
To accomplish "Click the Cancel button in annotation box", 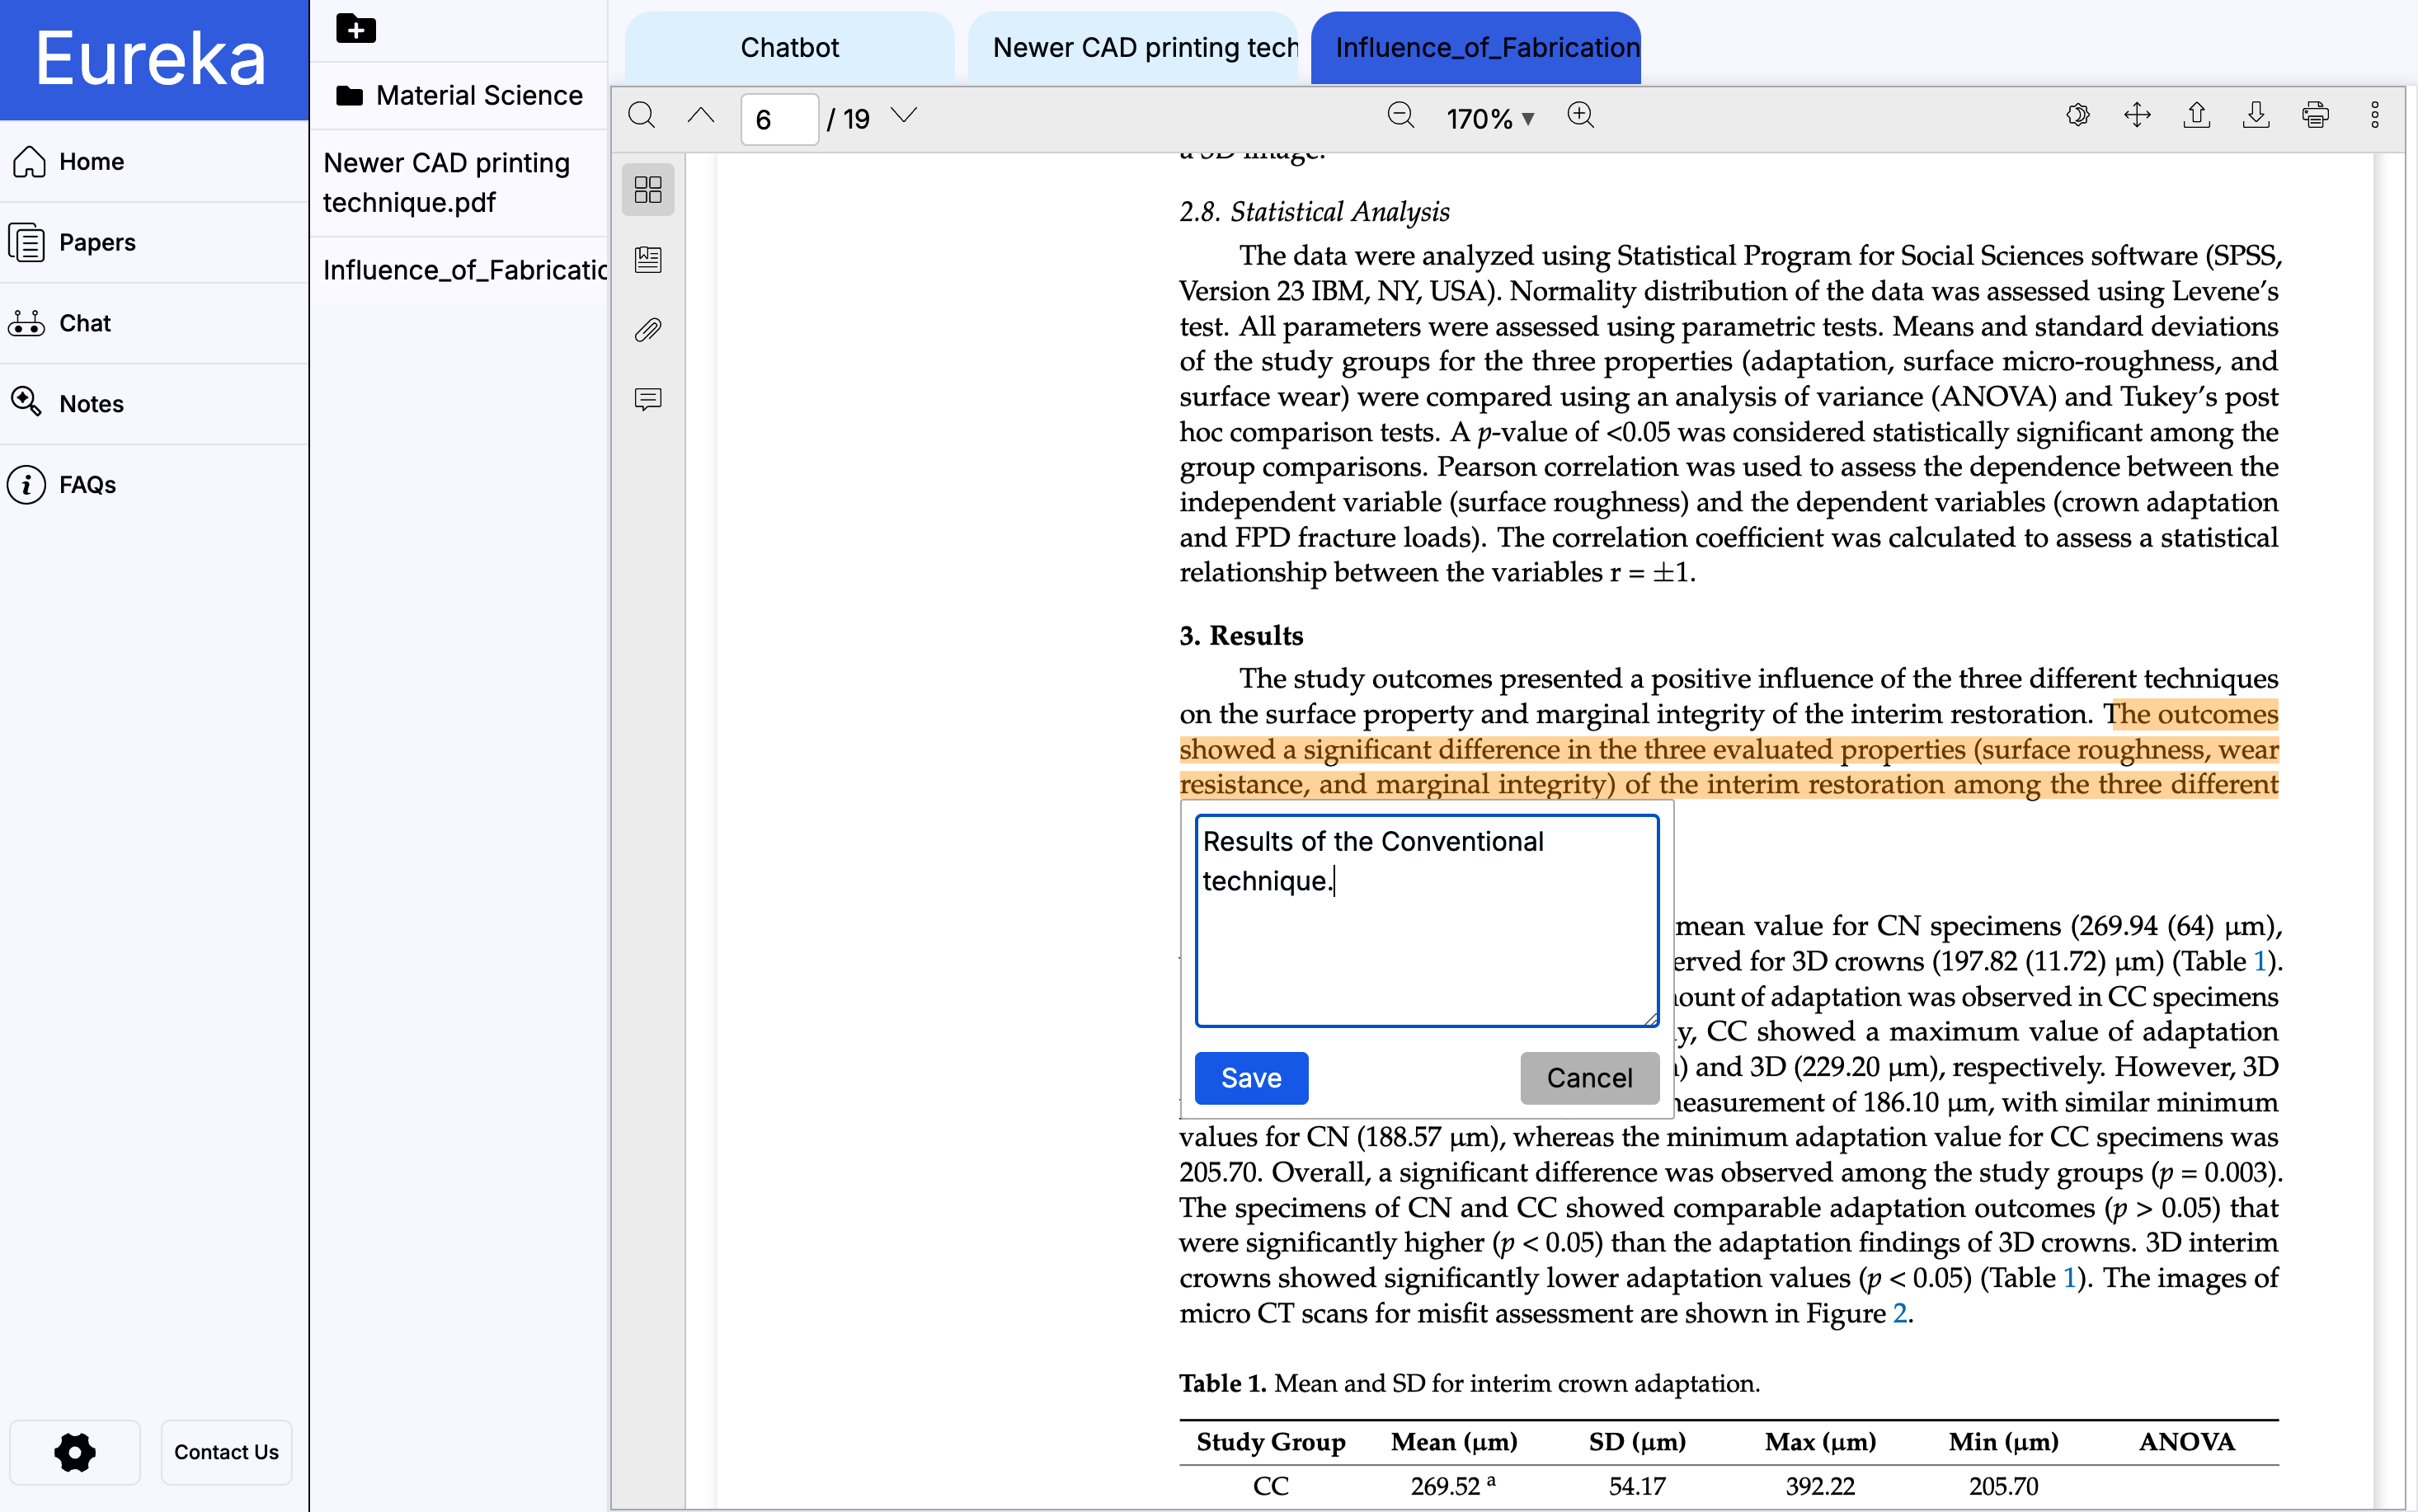I will 1587,1077.
